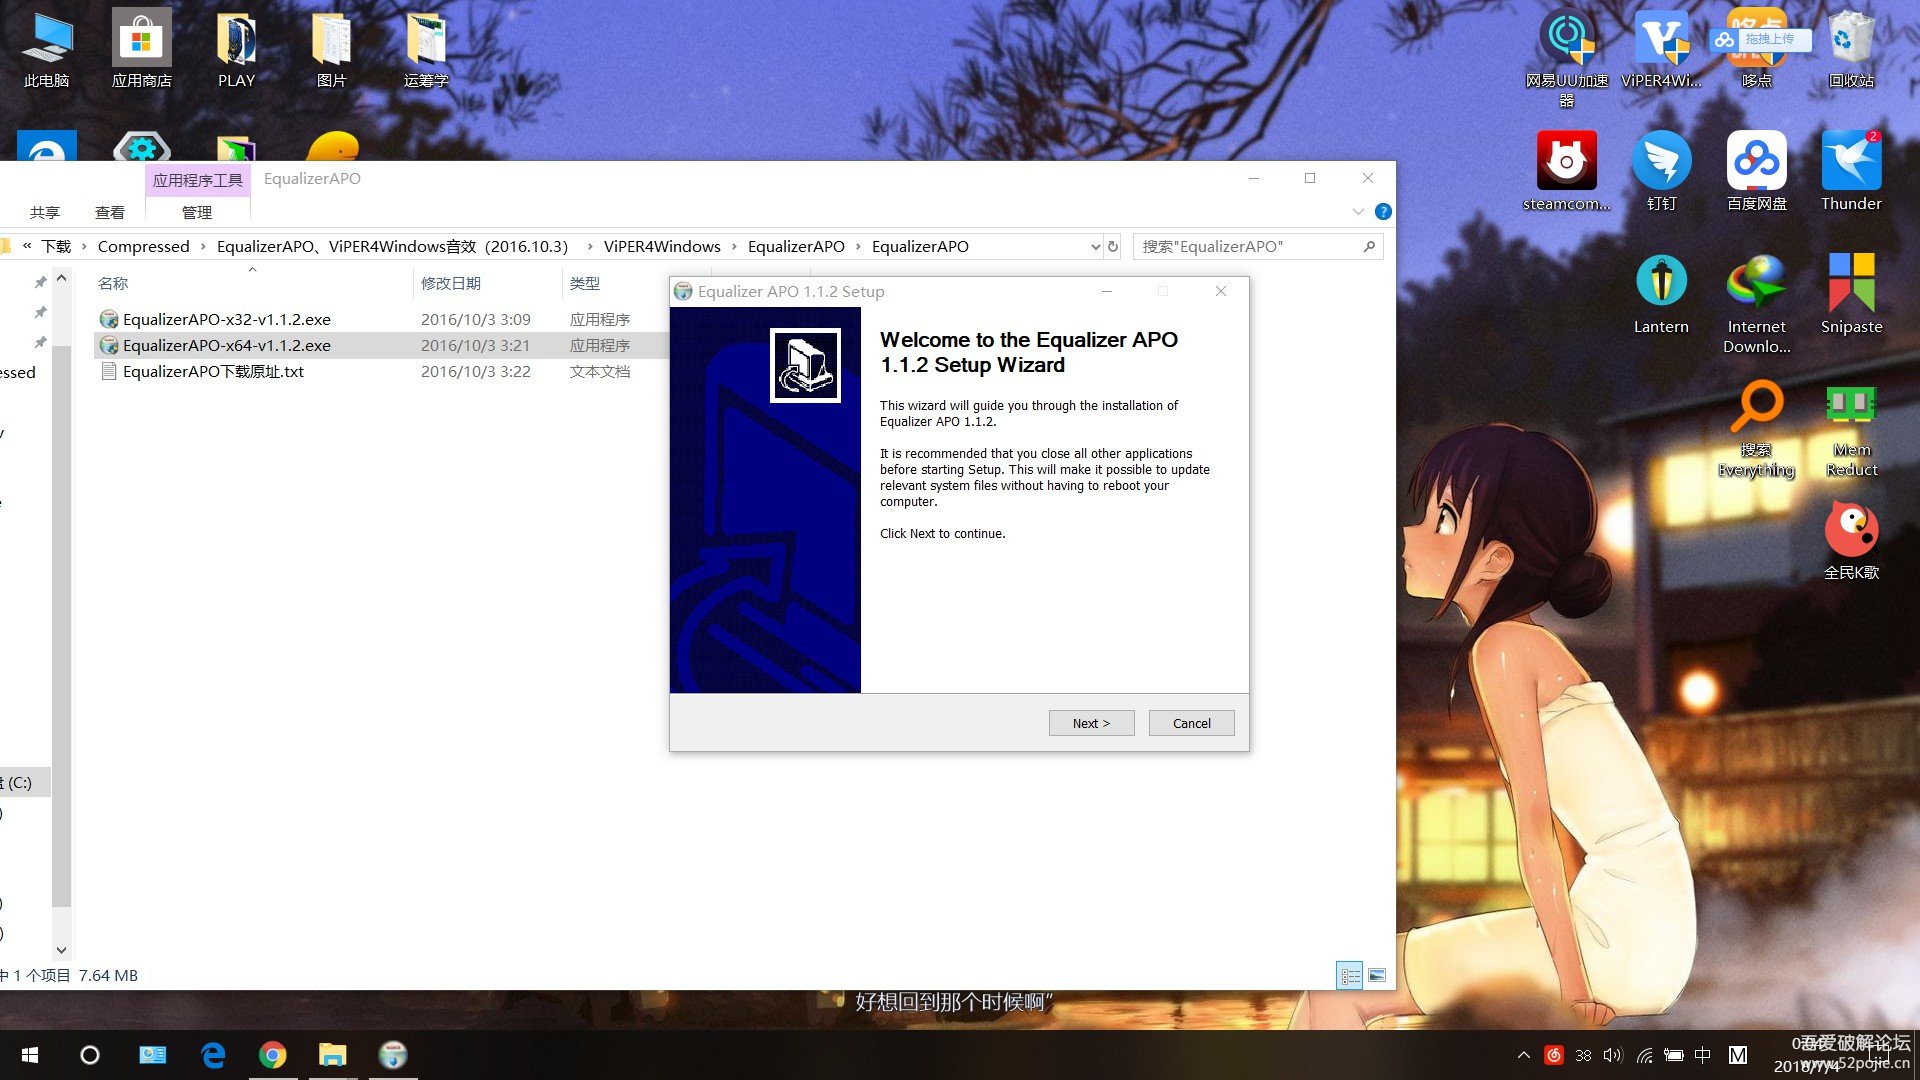This screenshot has width=1920, height=1080.
Task: Select the EqualizerAPO-x32-v1.1.2.exe file
Action: [227, 319]
